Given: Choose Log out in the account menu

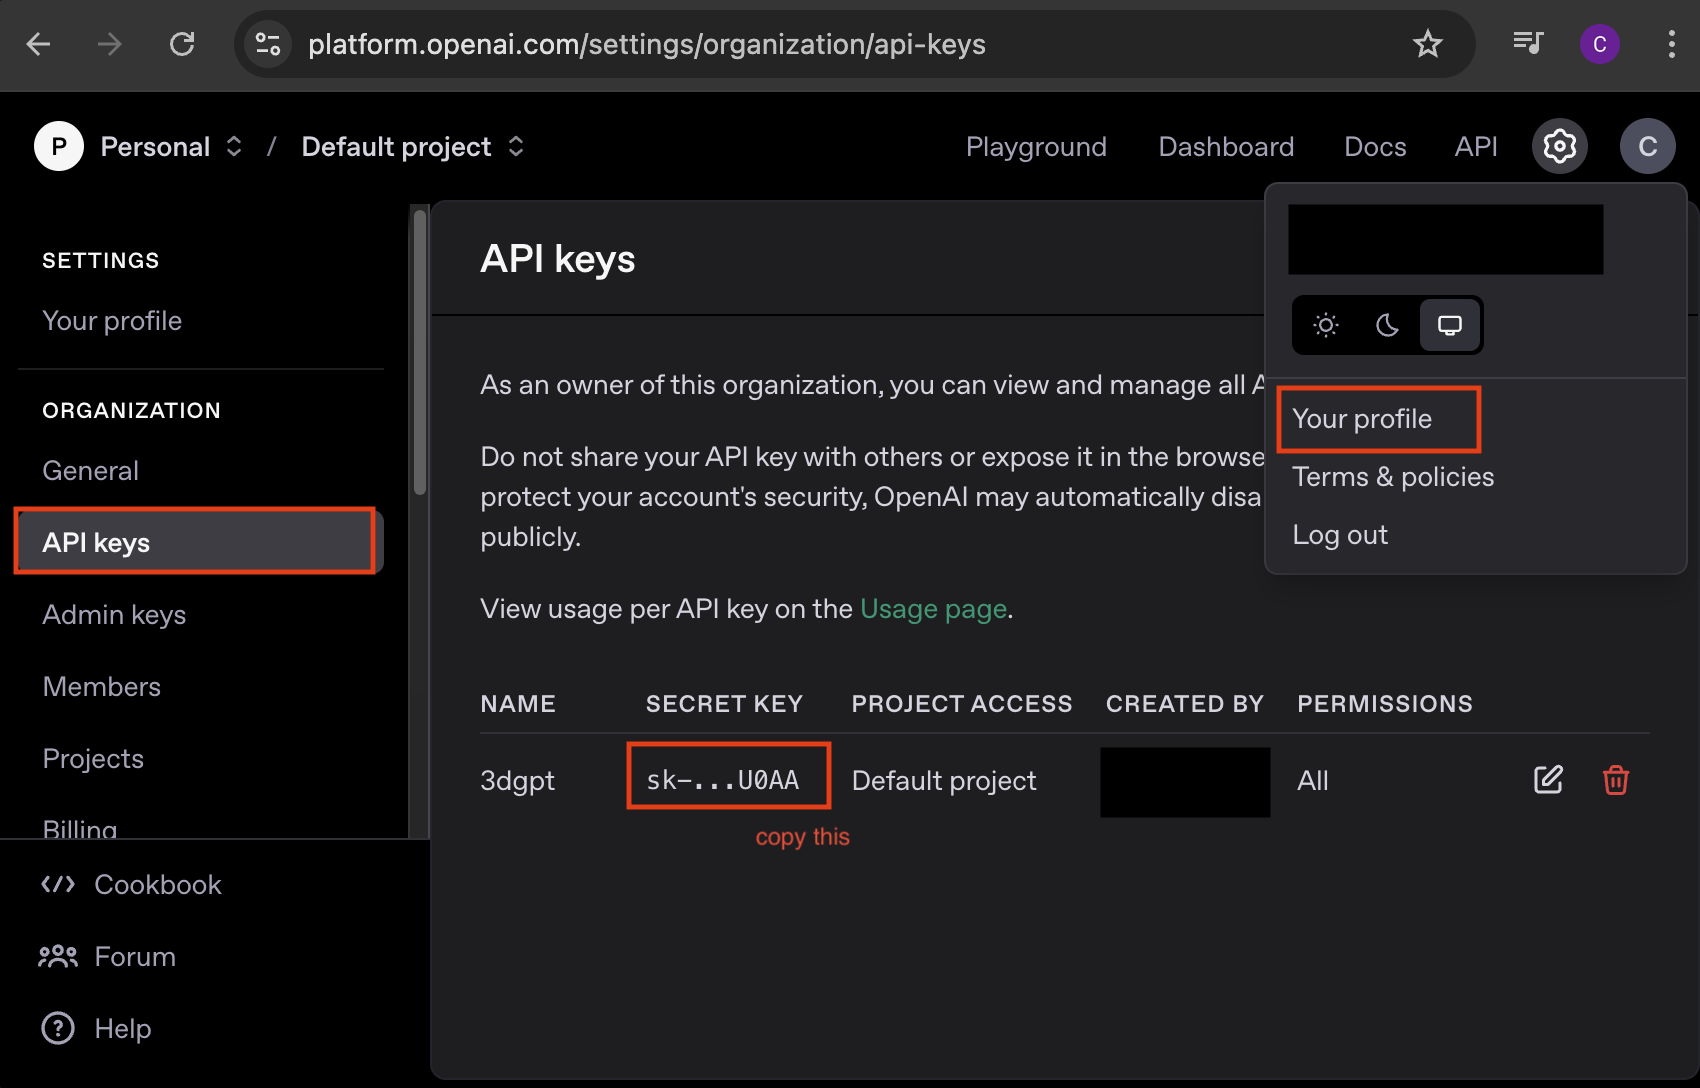Looking at the screenshot, I should 1340,535.
